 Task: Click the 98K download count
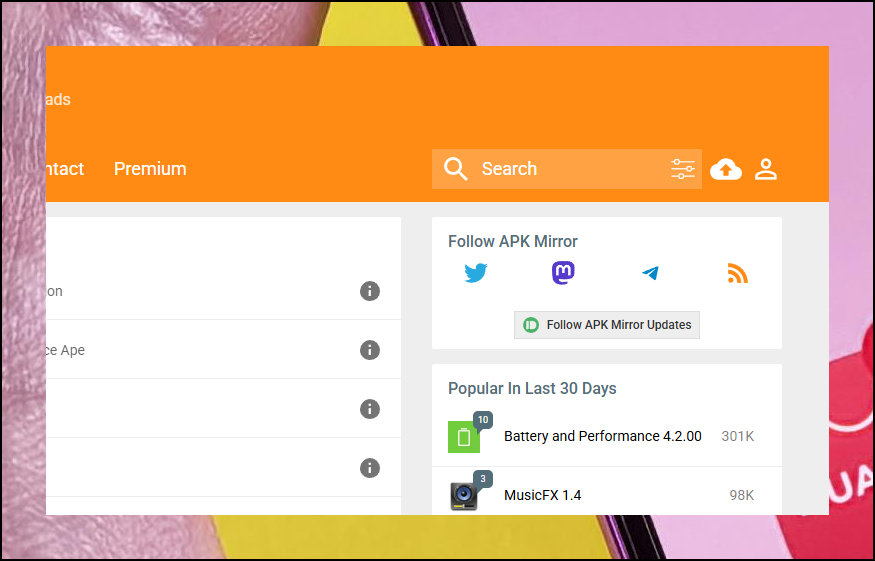tap(742, 495)
